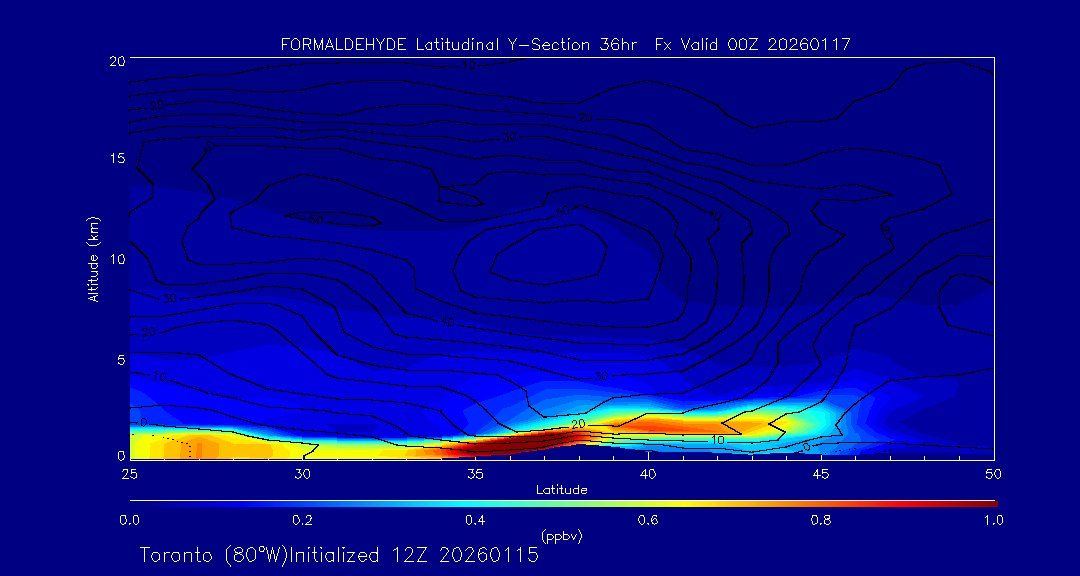Click the Altitude (km) y-axis label
The height and width of the screenshot is (576, 1080).
coord(94,258)
